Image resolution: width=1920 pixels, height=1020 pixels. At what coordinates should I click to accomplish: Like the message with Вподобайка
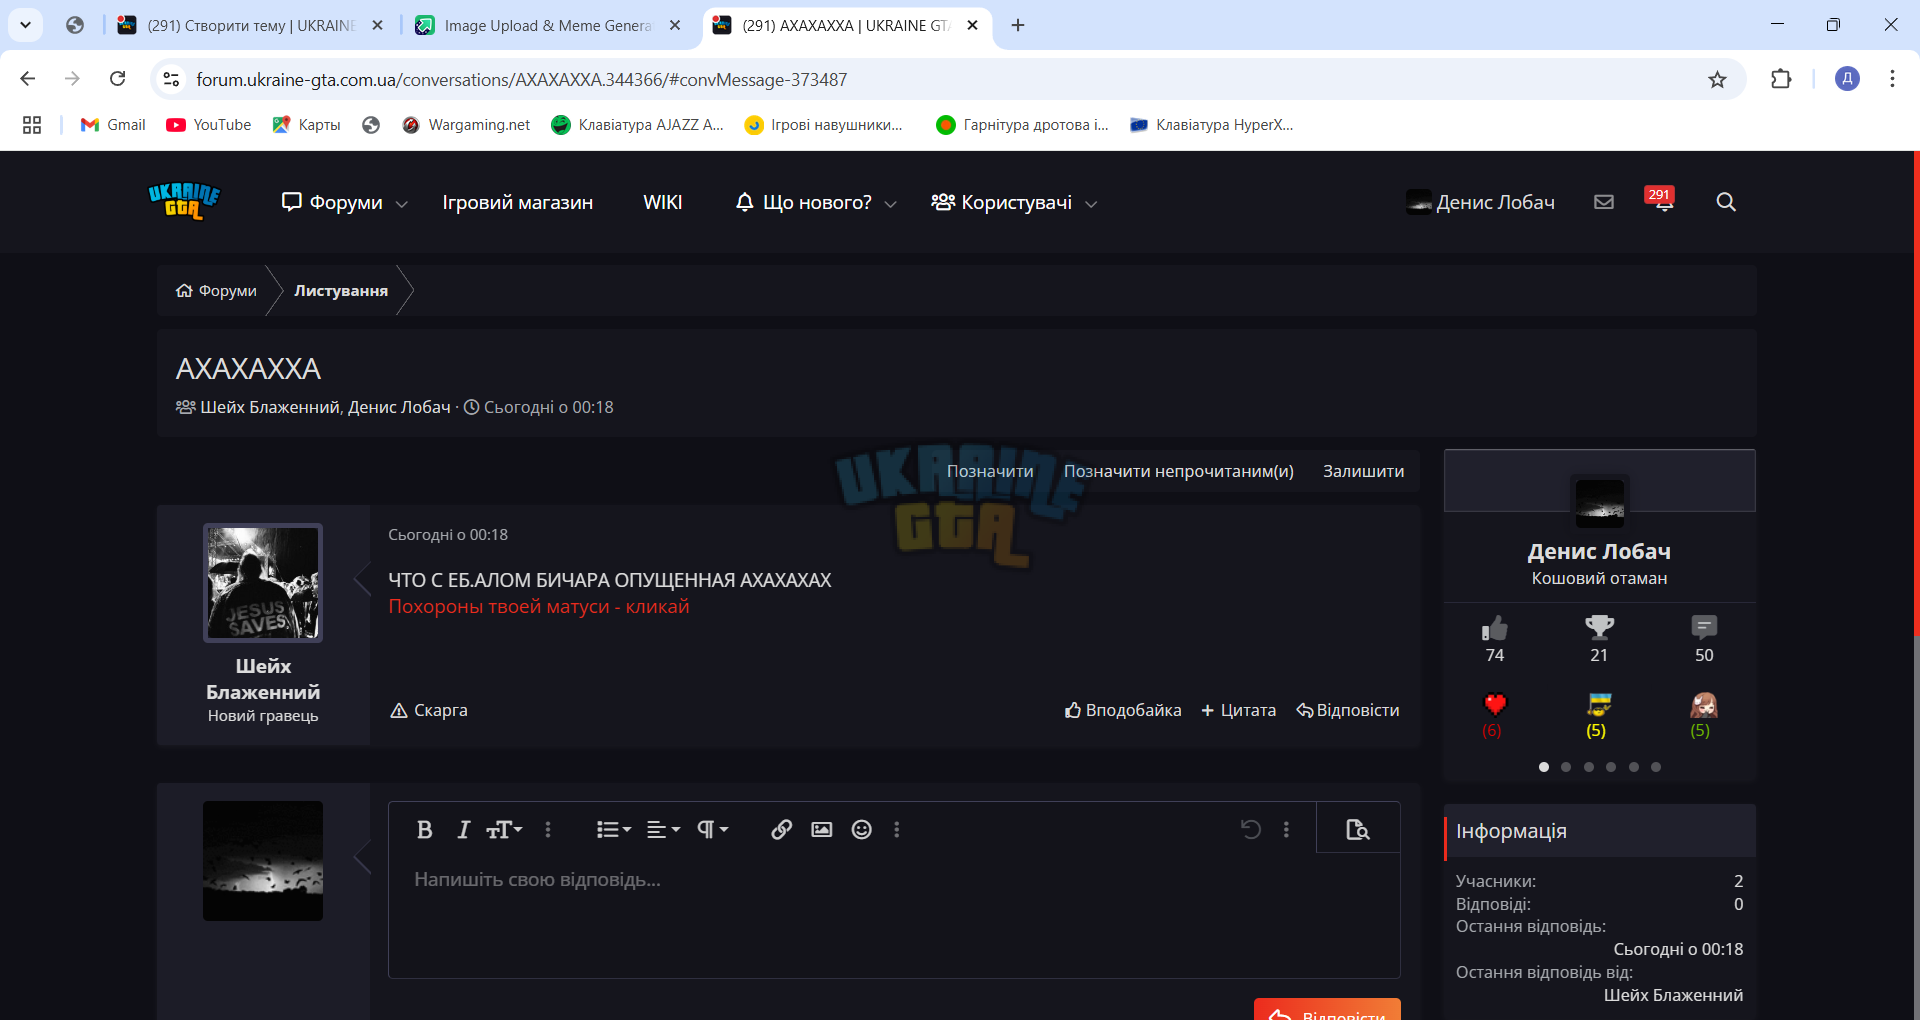click(1123, 710)
